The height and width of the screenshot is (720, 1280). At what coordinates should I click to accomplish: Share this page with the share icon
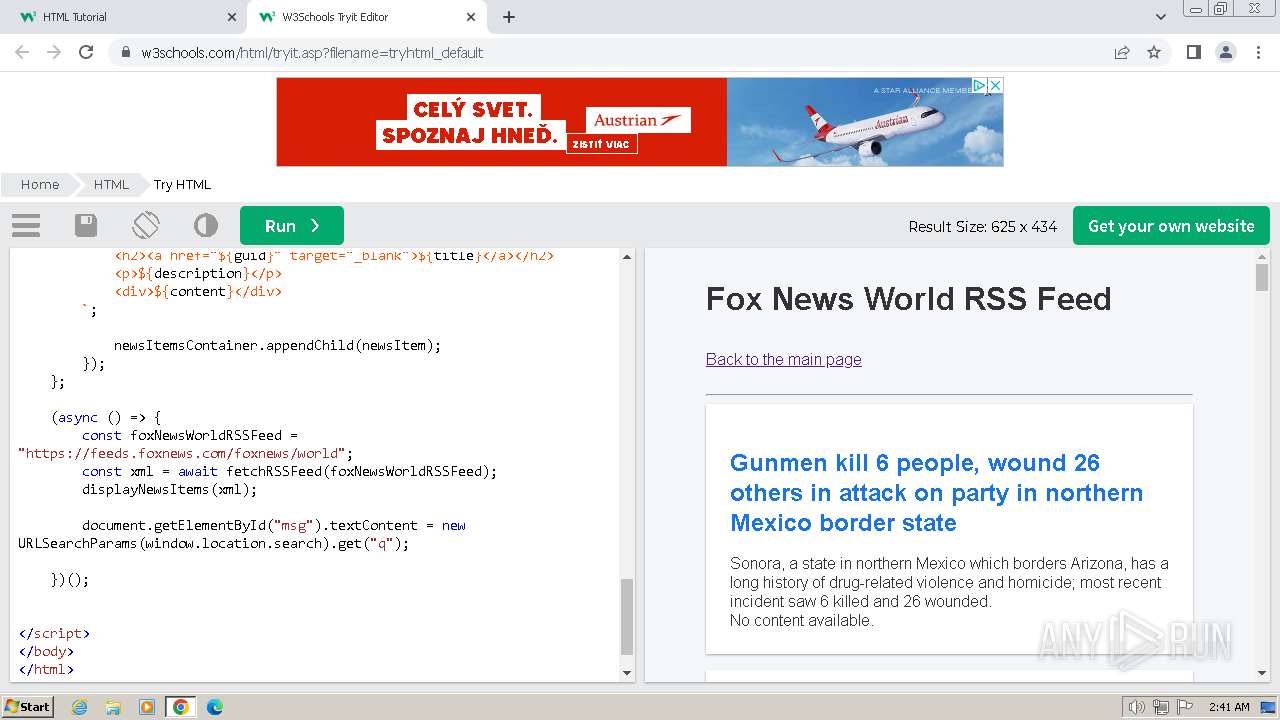[1122, 52]
